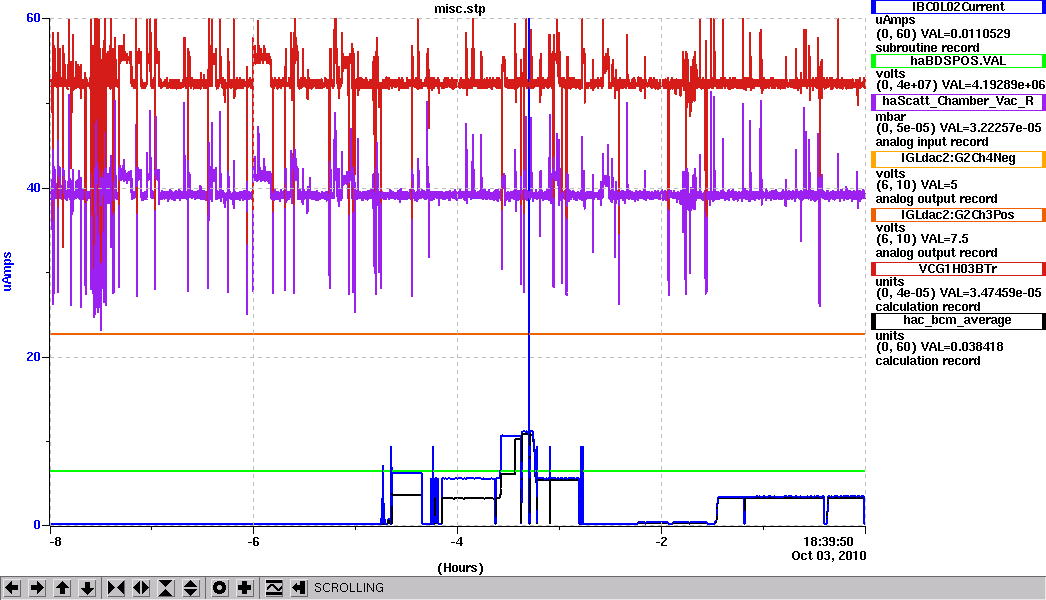Click the VAL=0.0110529 reading for IBC0L02Current
The height and width of the screenshot is (600, 1046).
coord(965,33)
